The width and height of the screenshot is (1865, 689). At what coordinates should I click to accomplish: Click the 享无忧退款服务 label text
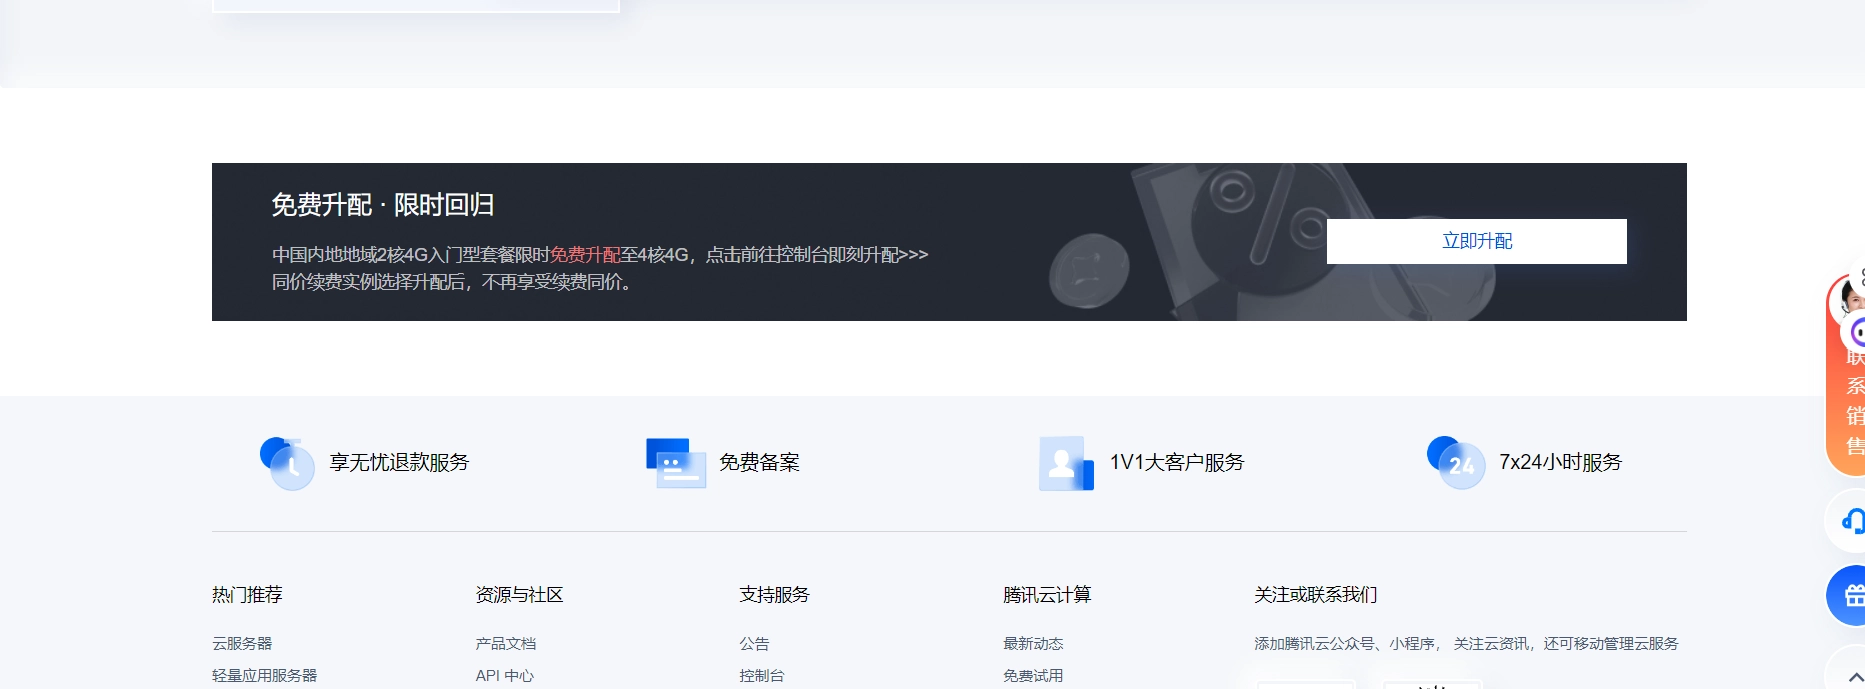[399, 462]
